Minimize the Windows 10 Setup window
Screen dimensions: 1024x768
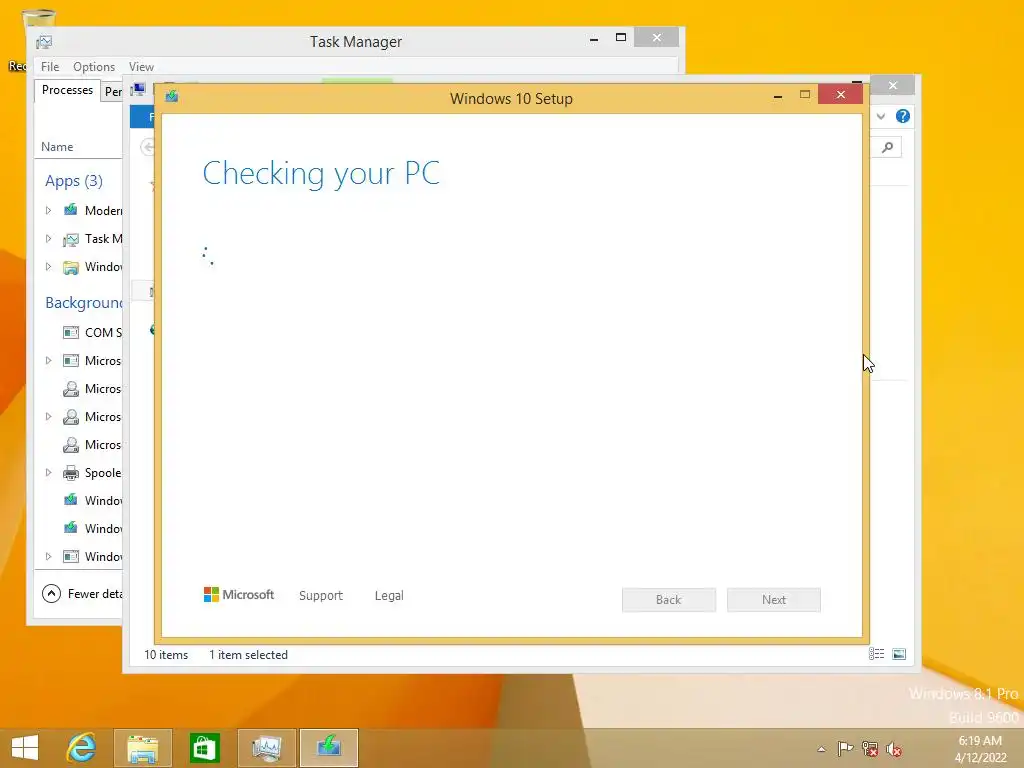(x=778, y=96)
